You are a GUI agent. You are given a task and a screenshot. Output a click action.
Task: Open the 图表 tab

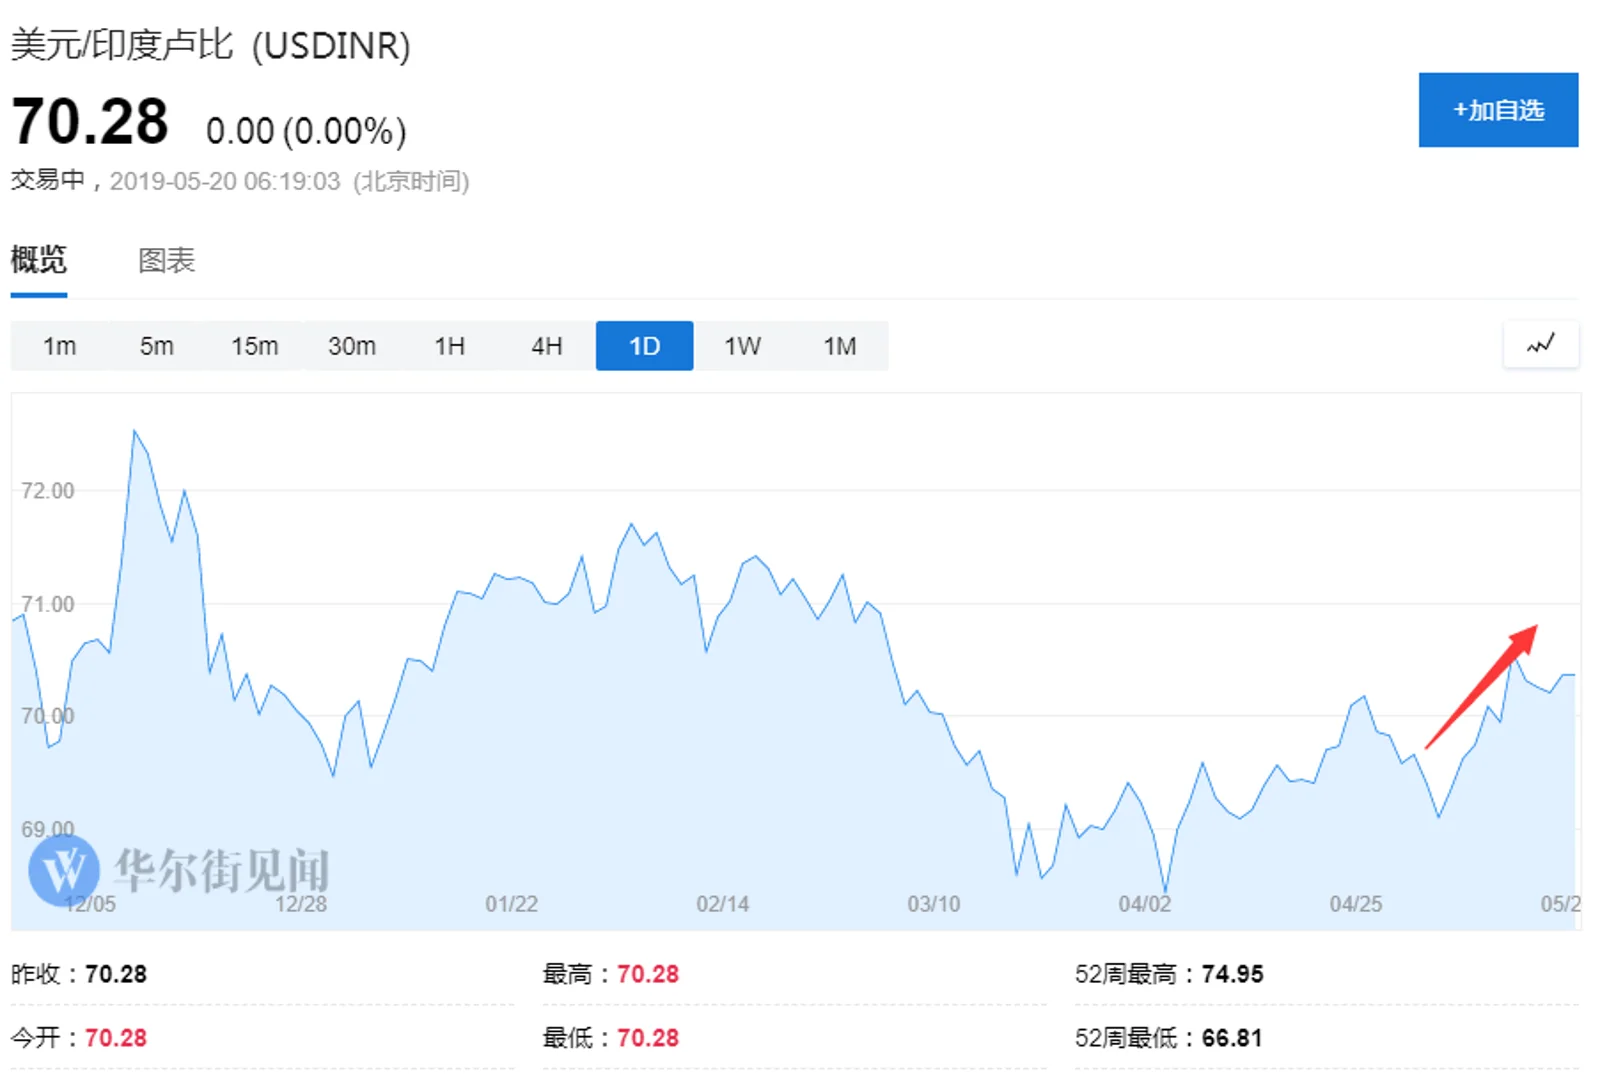(x=166, y=260)
